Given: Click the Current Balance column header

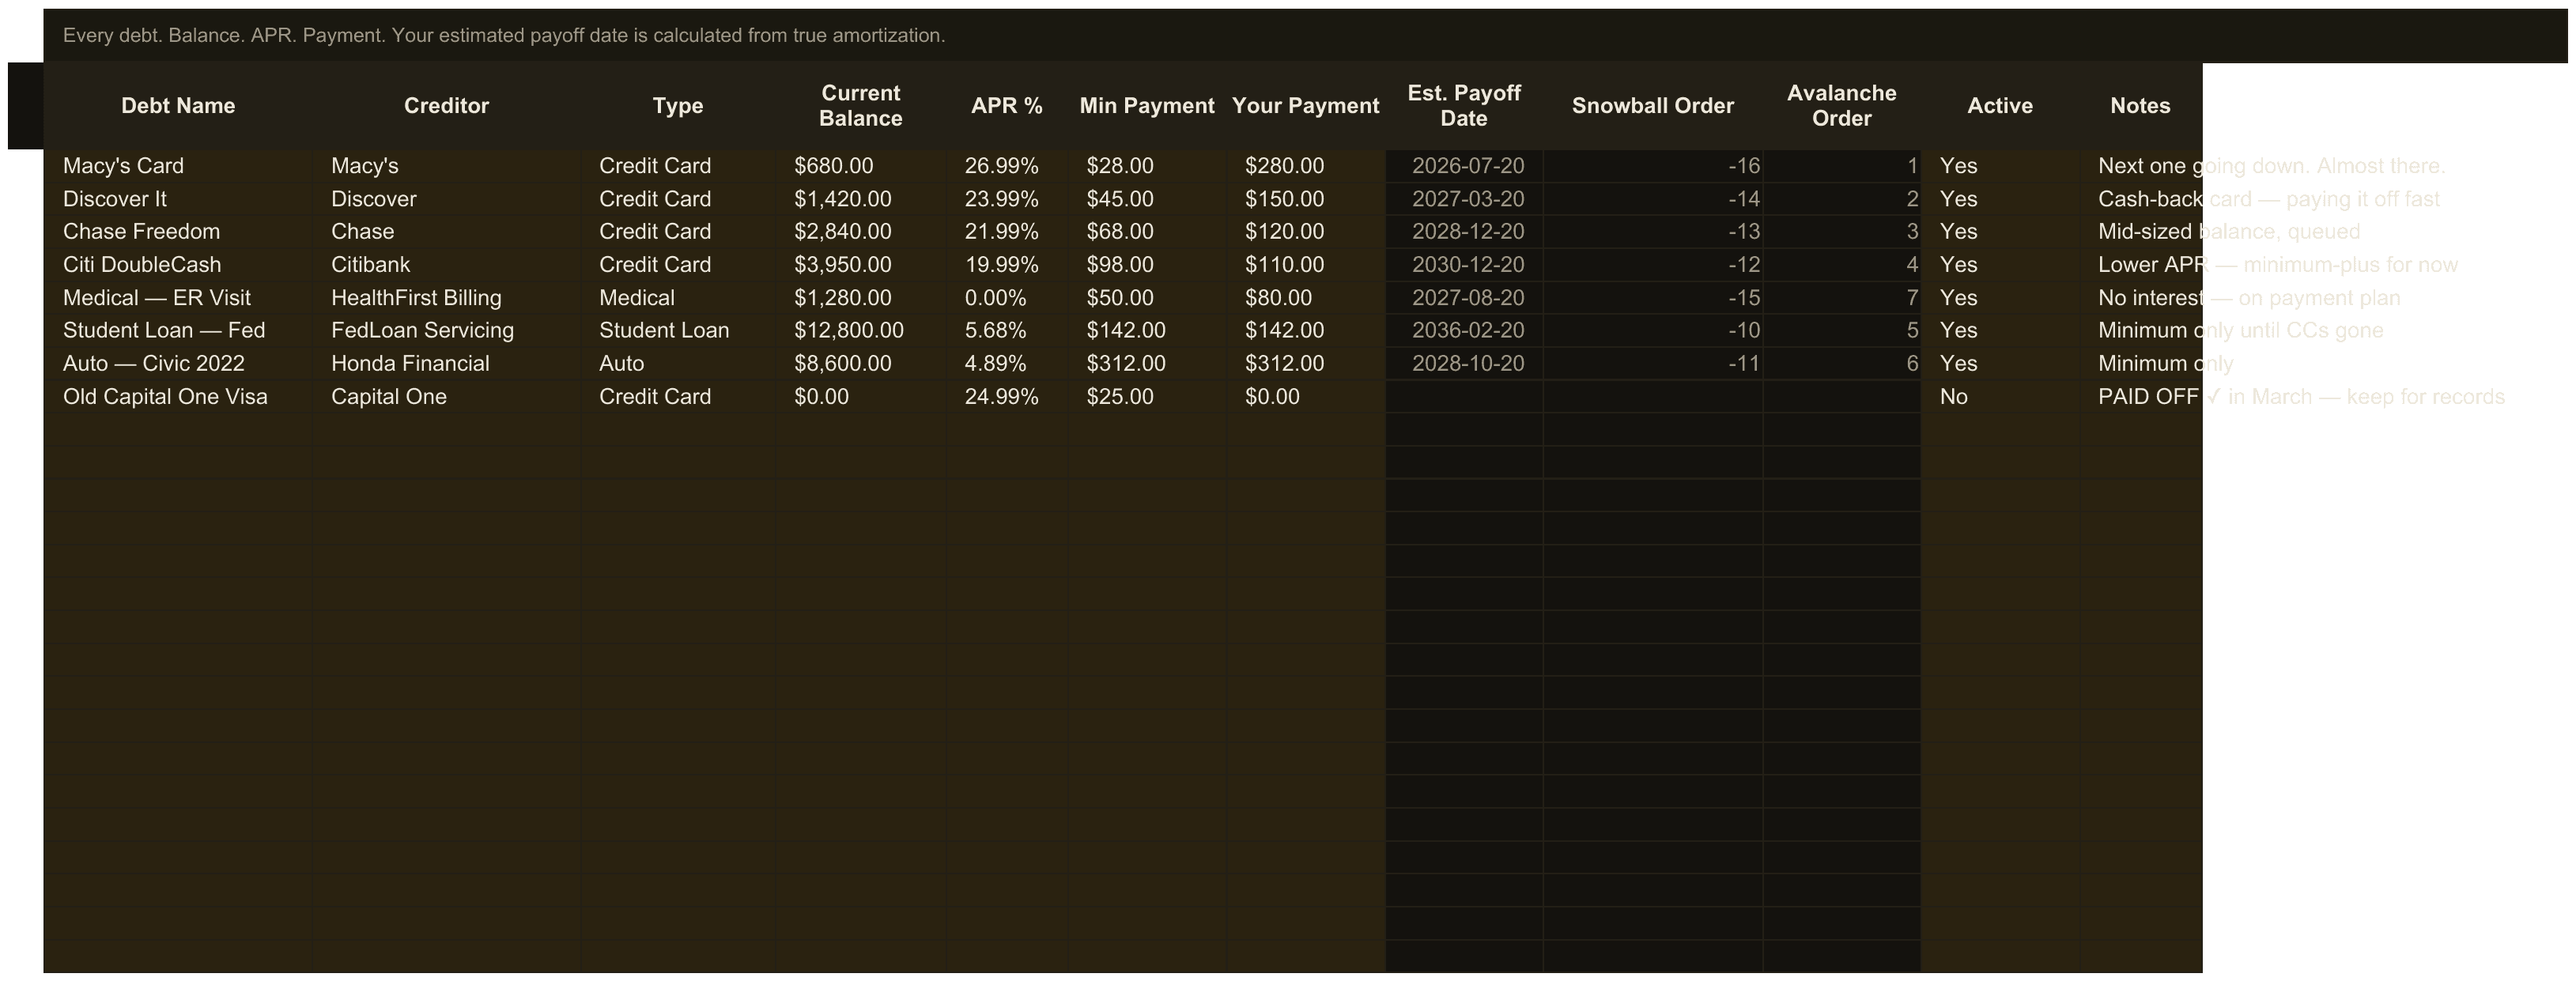Looking at the screenshot, I should tap(860, 106).
